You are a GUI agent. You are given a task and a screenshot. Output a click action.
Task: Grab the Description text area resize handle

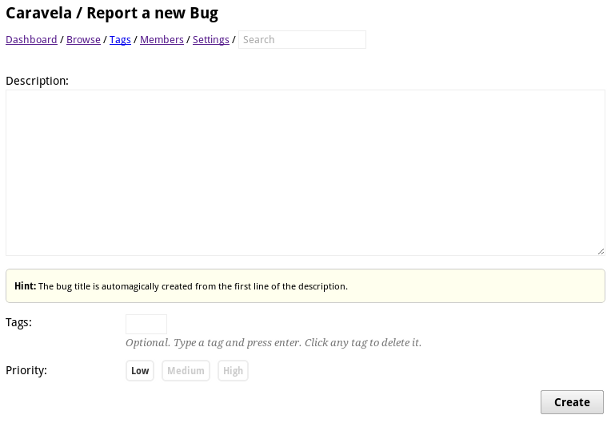click(600, 251)
